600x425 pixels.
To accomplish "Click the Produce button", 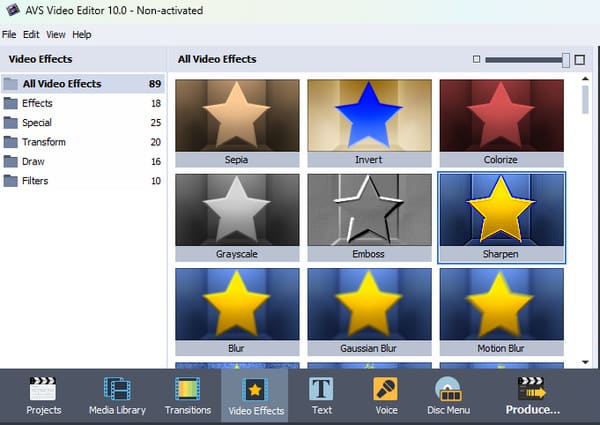I will click(532, 395).
